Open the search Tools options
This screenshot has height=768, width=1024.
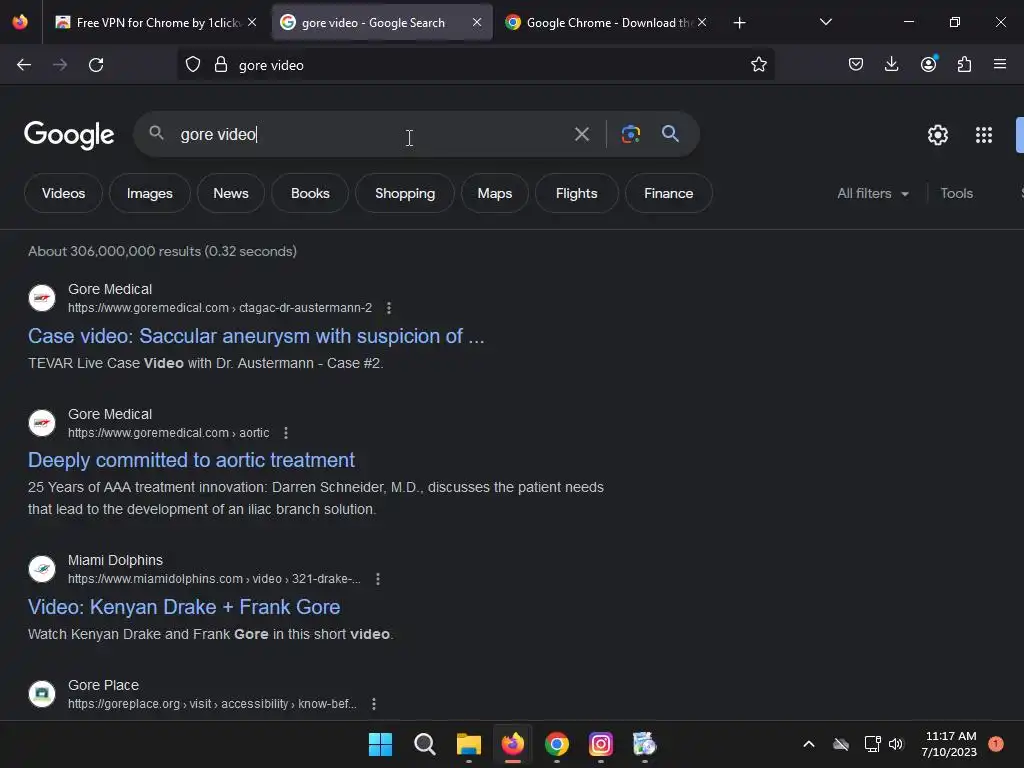[956, 194]
